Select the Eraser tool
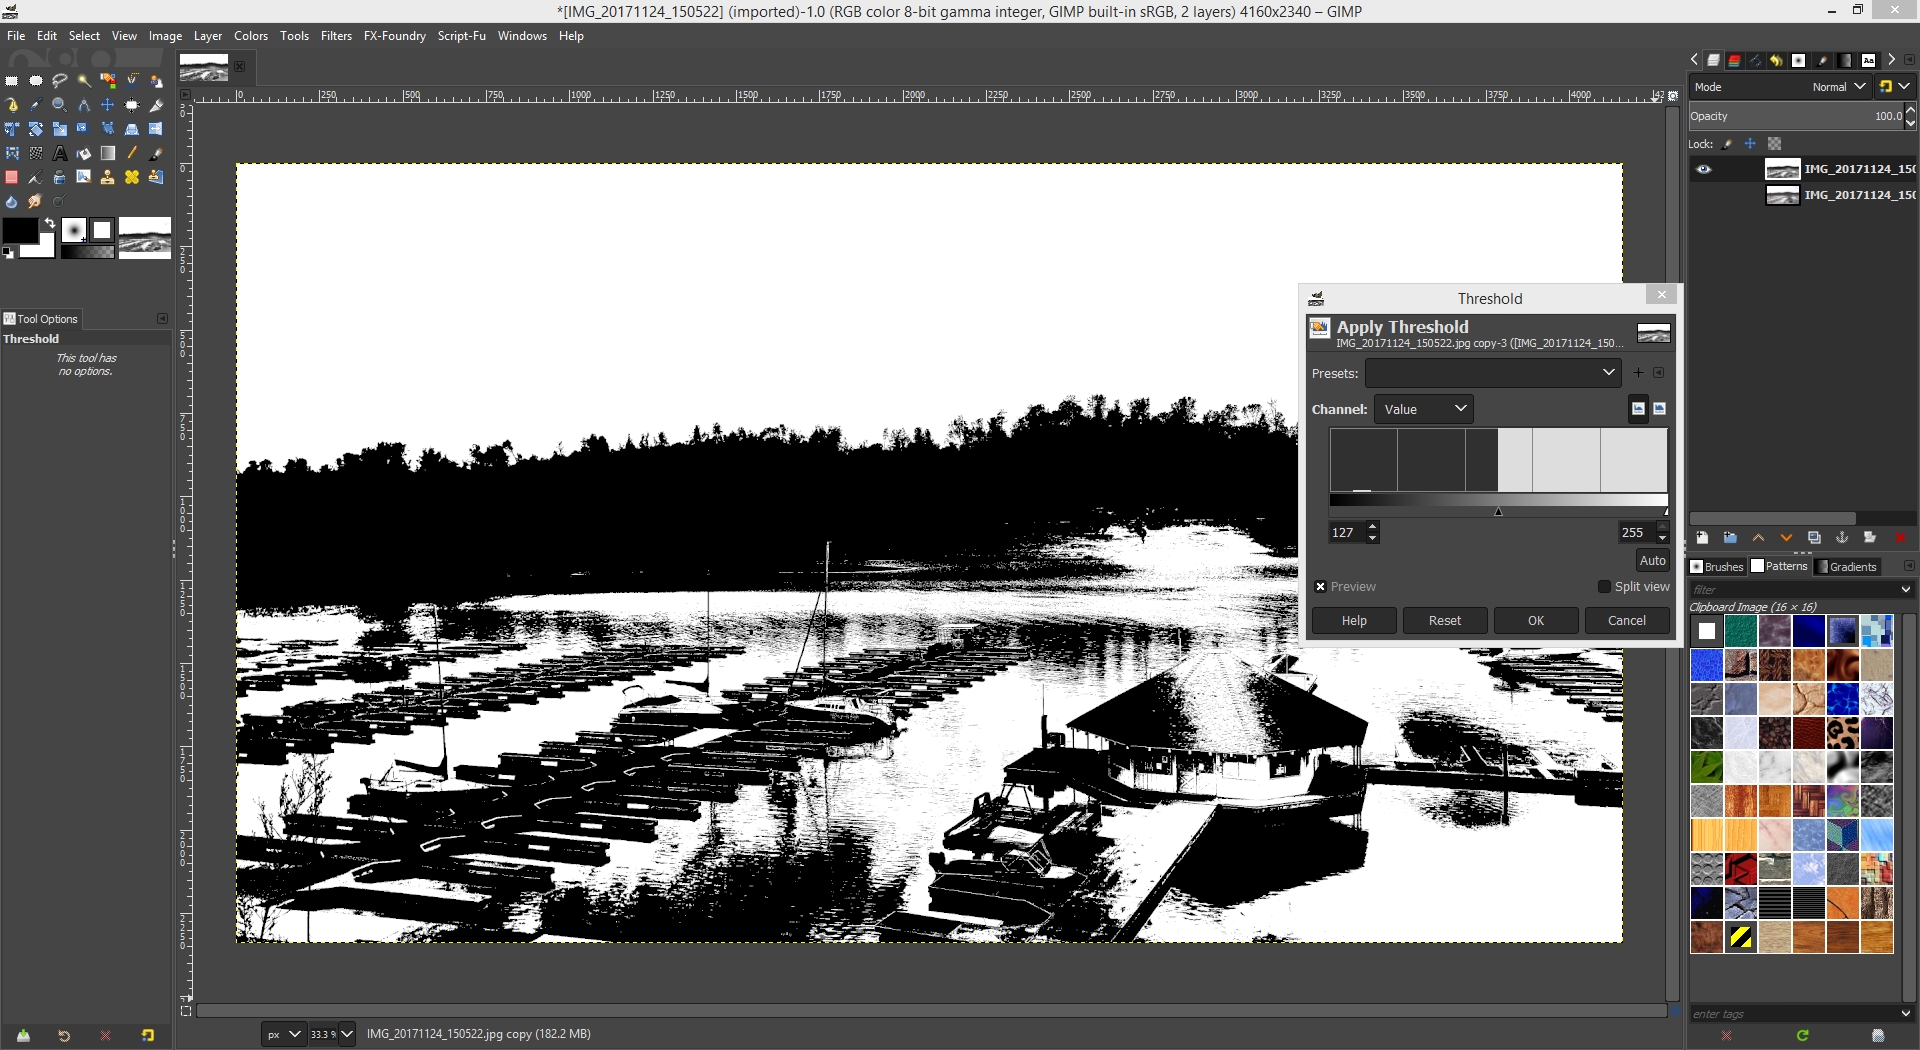Image resolution: width=1920 pixels, height=1050 pixels. tap(12, 177)
